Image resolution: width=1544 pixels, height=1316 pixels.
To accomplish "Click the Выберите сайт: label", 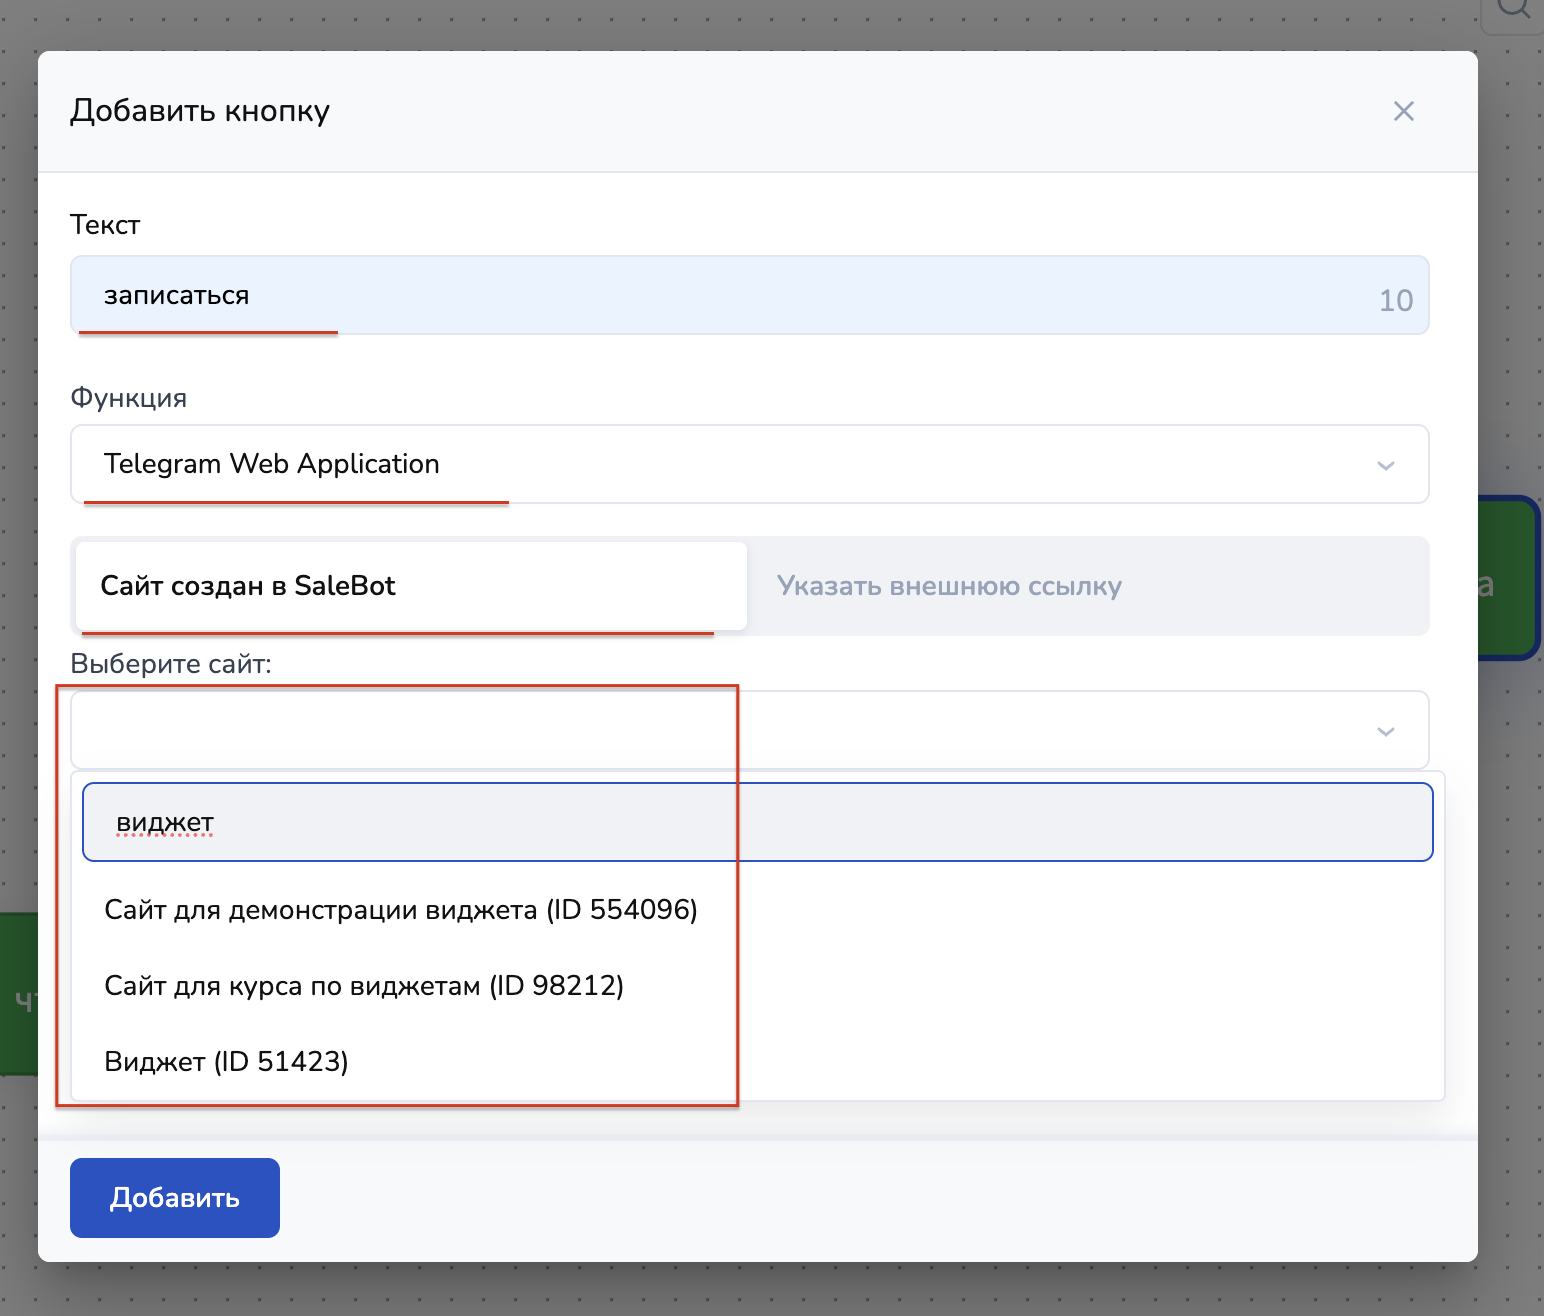I will (x=171, y=664).
